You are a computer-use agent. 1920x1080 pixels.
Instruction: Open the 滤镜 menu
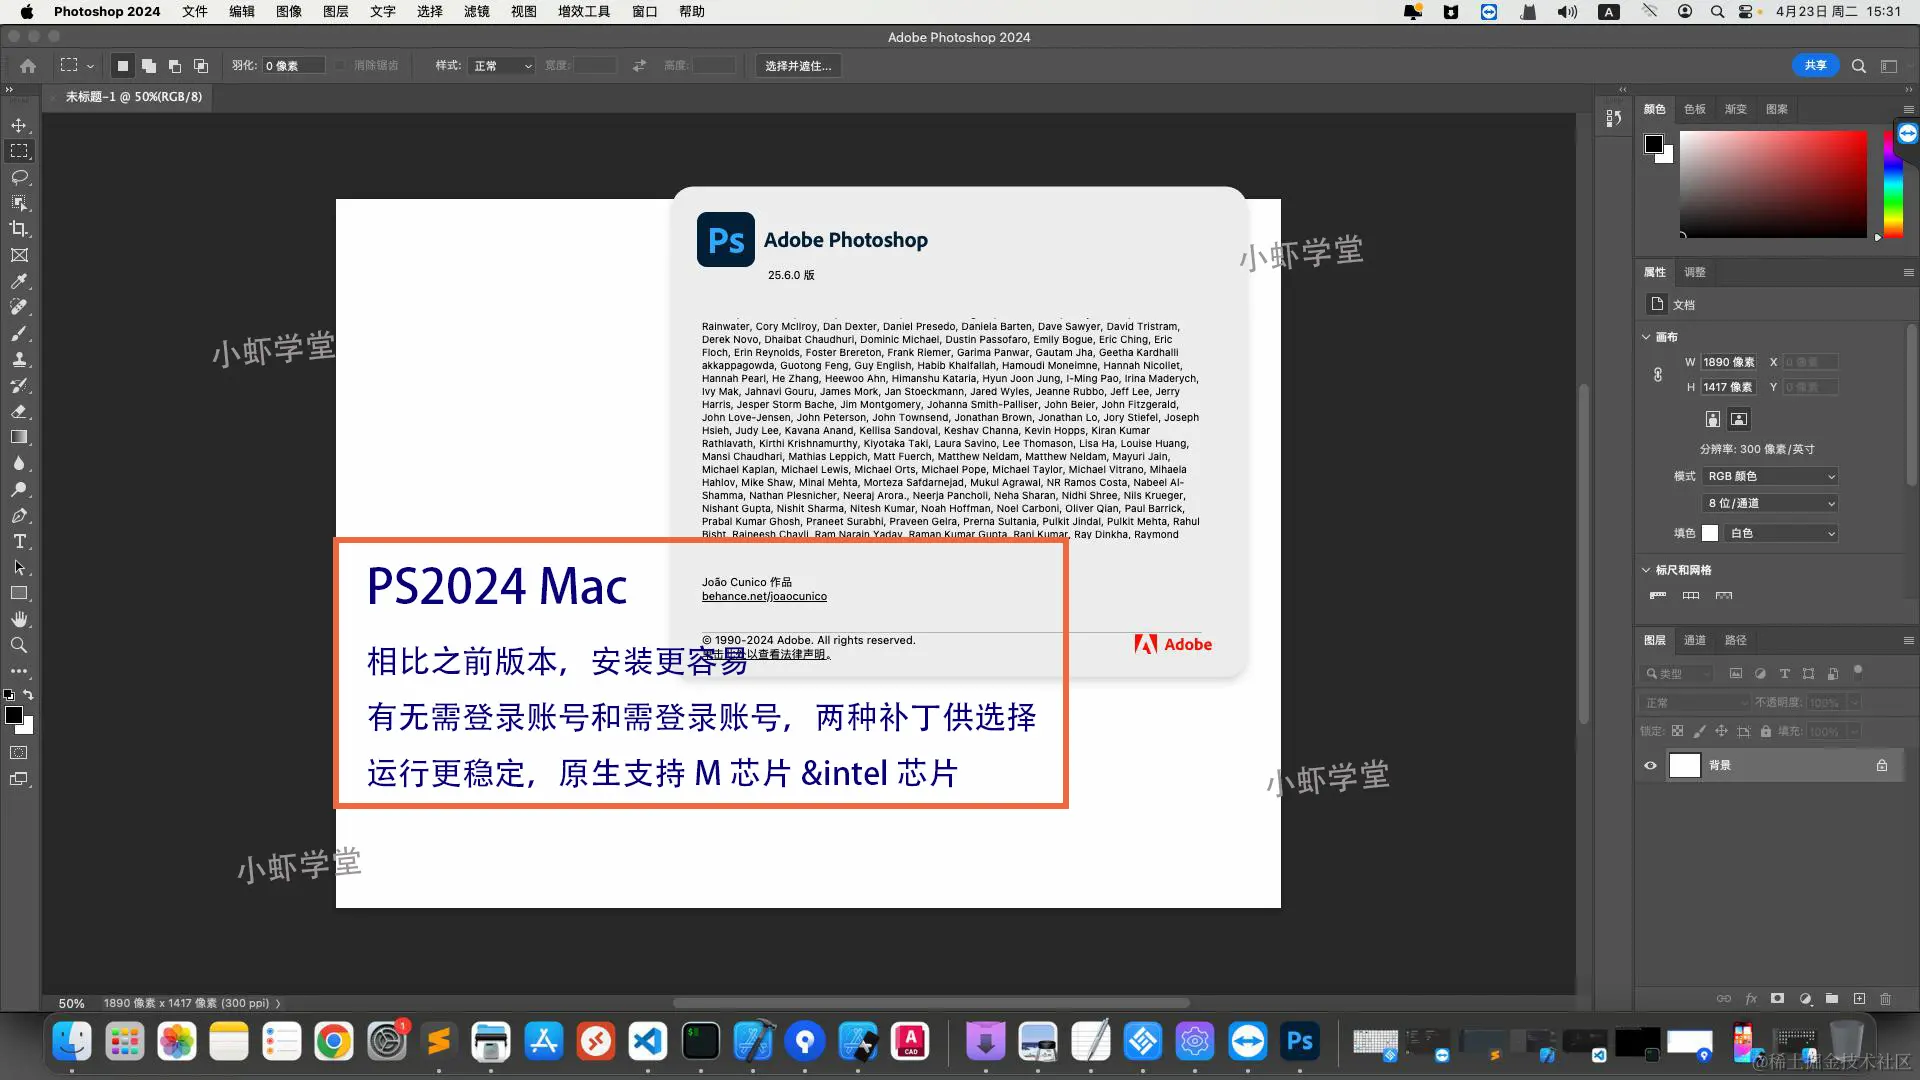[476, 11]
